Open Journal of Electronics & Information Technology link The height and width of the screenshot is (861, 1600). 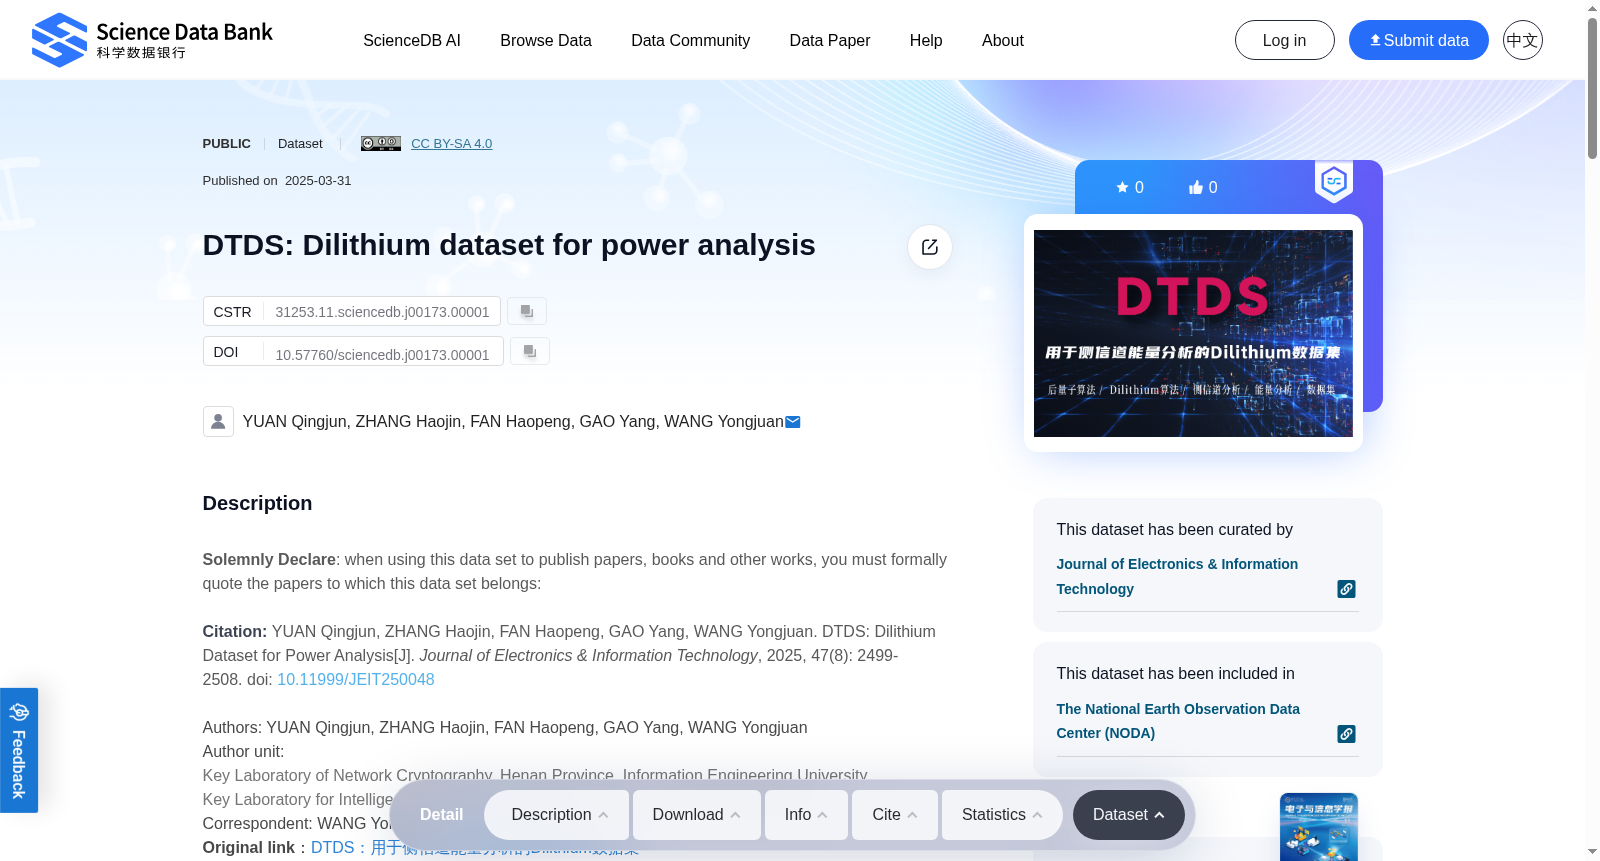1177,577
